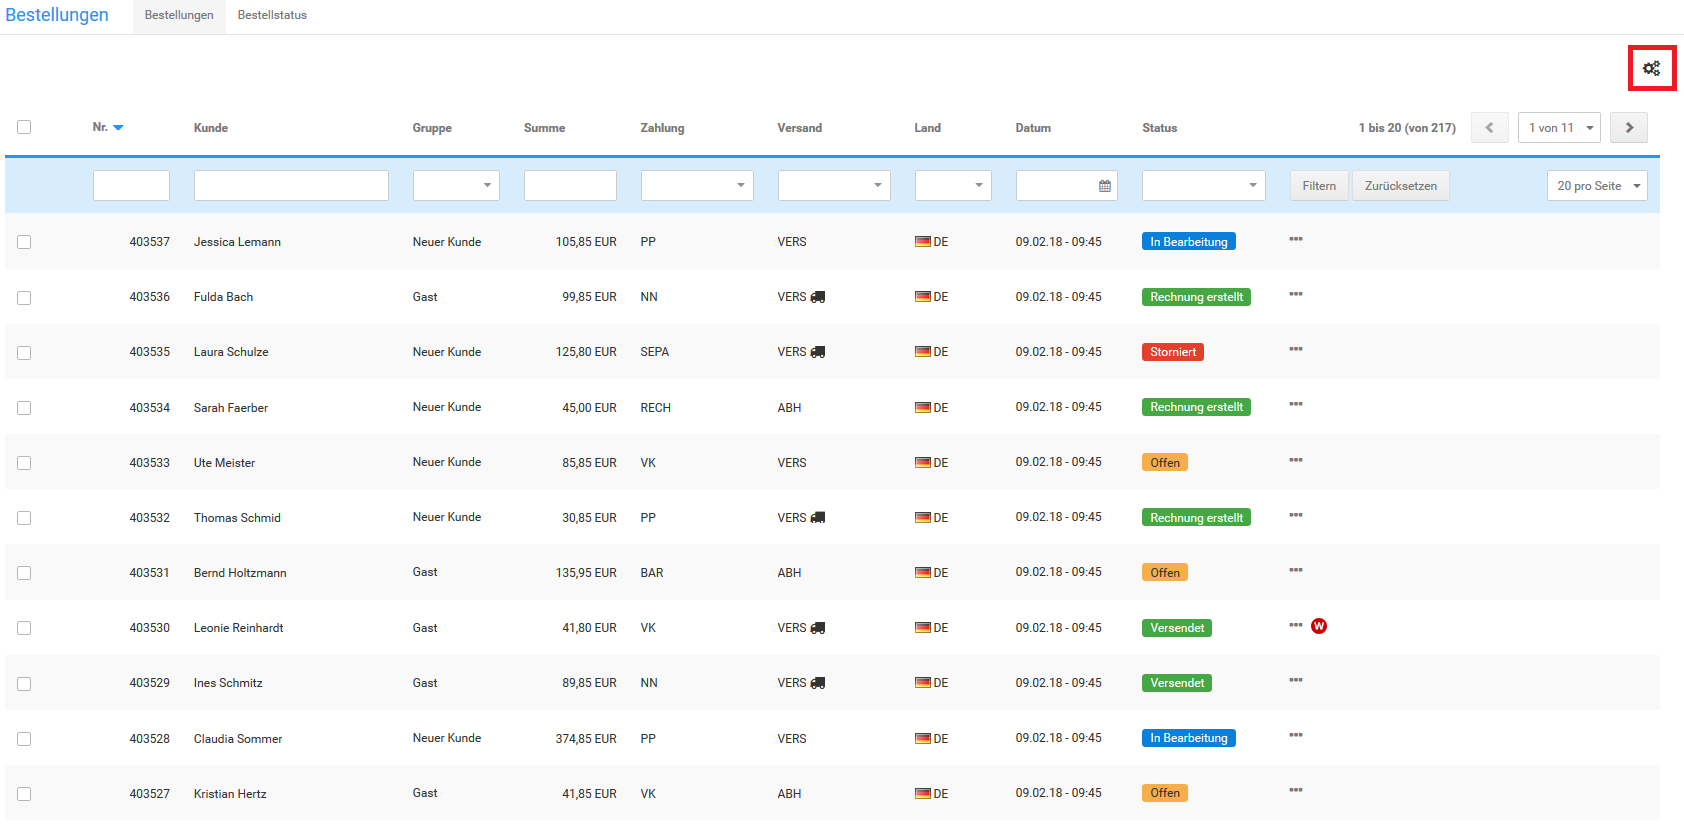Switch to the Bestellstatus tab
Screen dimensions: 1684x825
pyautogui.click(x=272, y=16)
